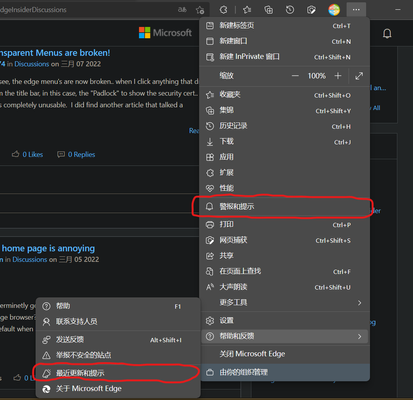Click the notification bell on the page
The width and height of the screenshot is (413, 400).
tap(387, 33)
